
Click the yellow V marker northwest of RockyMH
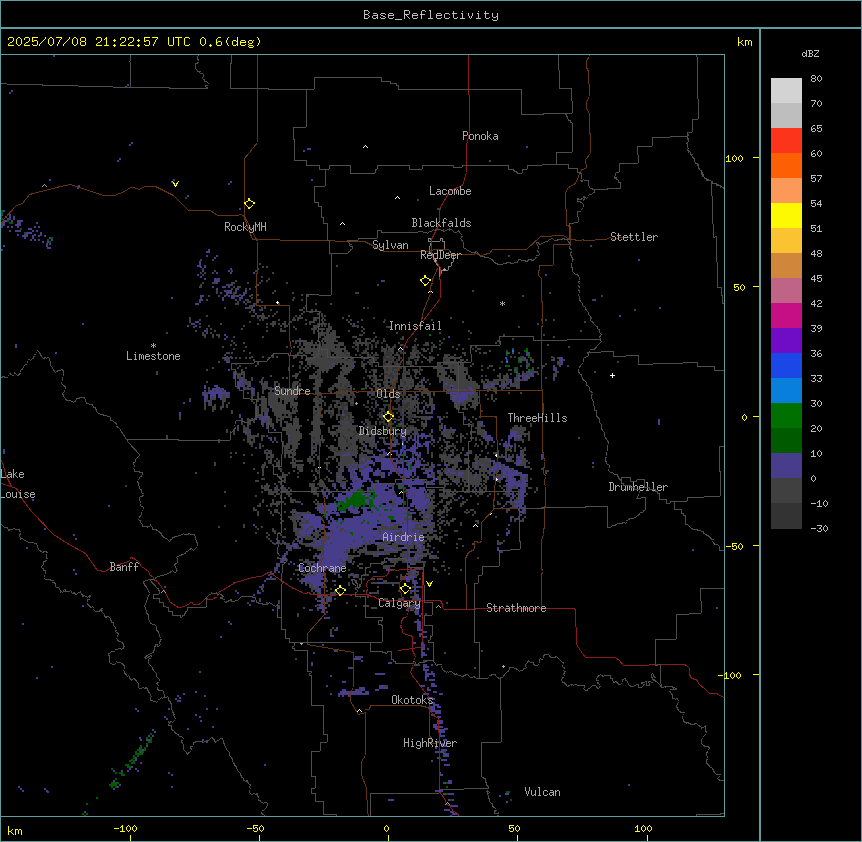click(175, 184)
